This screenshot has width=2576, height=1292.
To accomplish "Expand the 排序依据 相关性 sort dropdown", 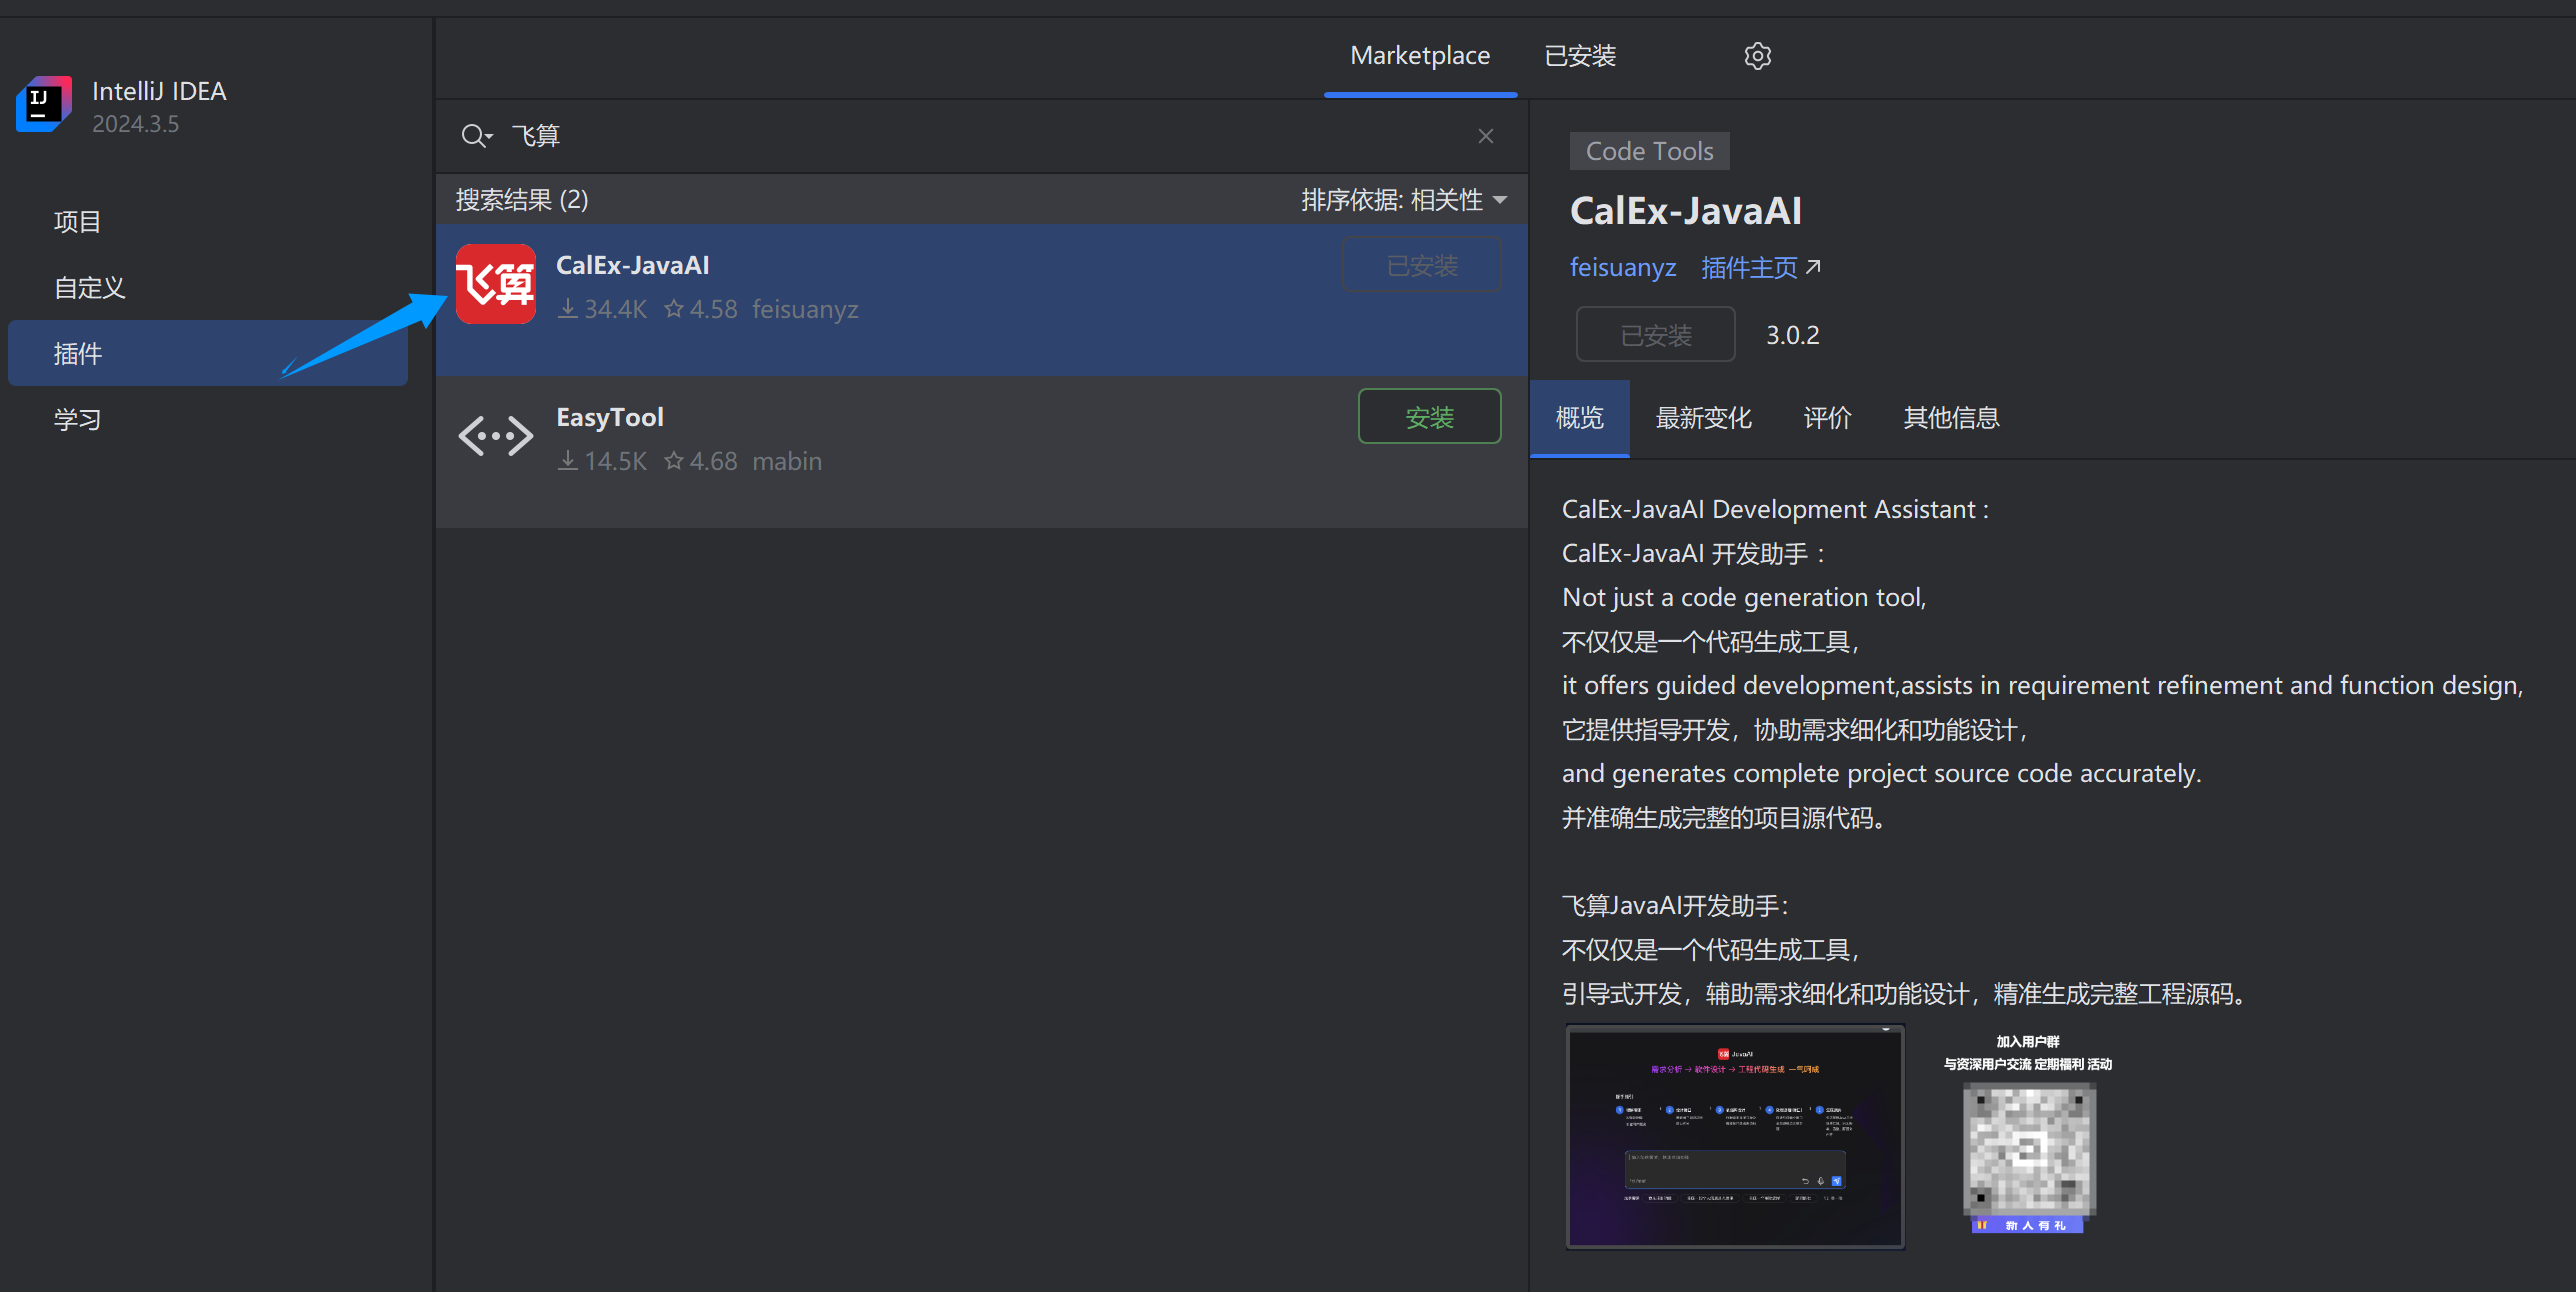I will [1403, 200].
